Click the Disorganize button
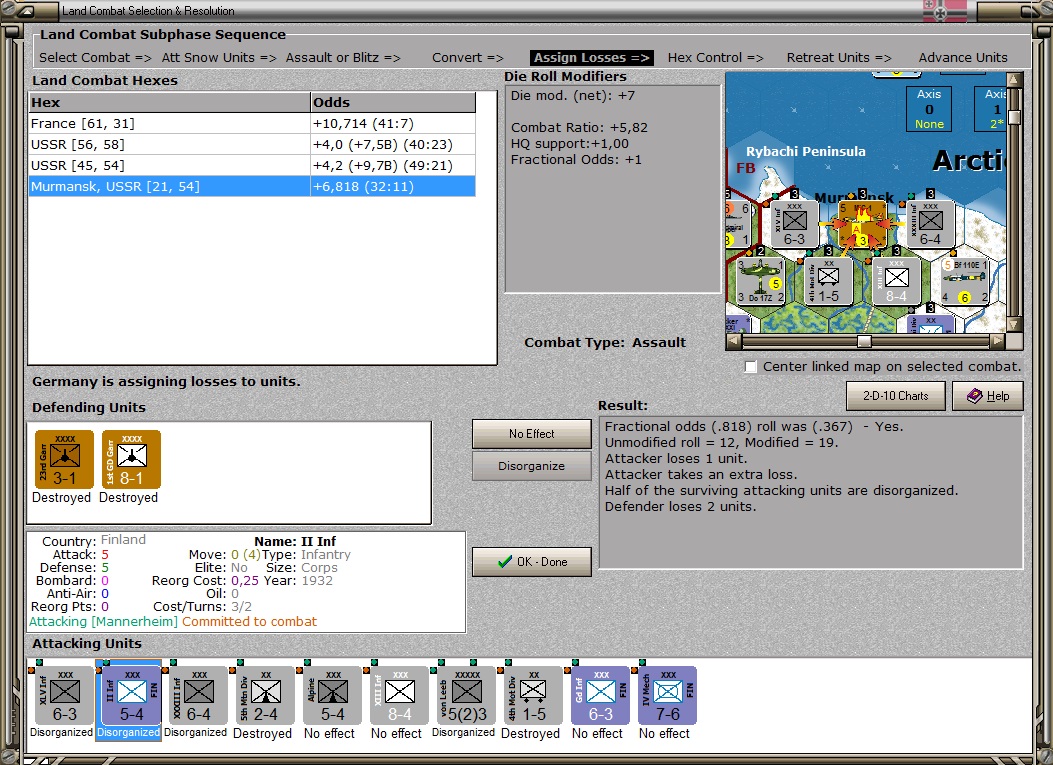1053x765 pixels. coord(532,466)
